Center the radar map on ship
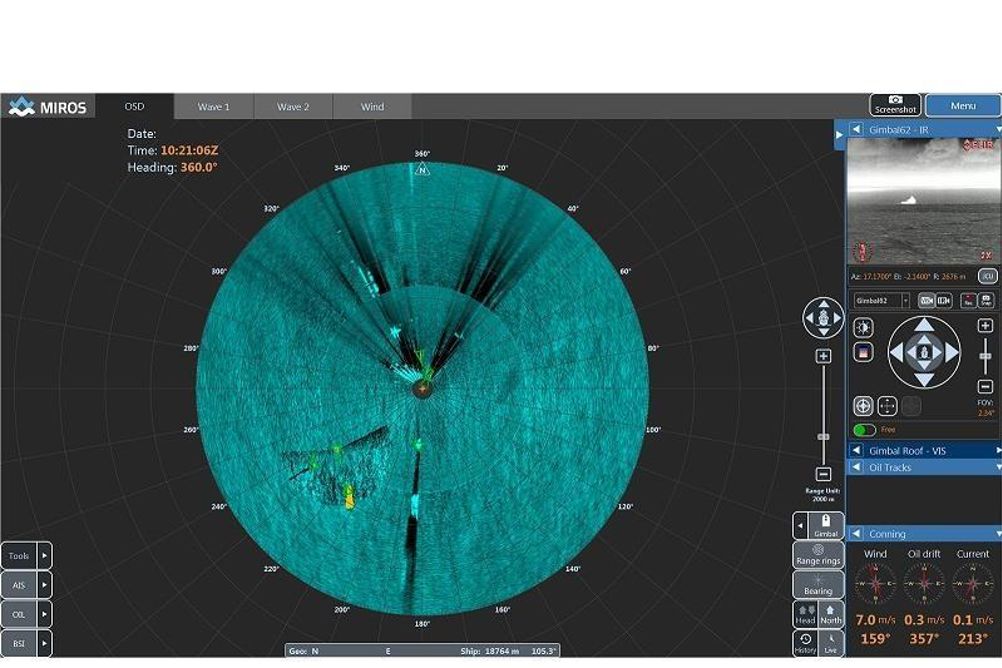This screenshot has height=668, width=1002. tap(823, 318)
